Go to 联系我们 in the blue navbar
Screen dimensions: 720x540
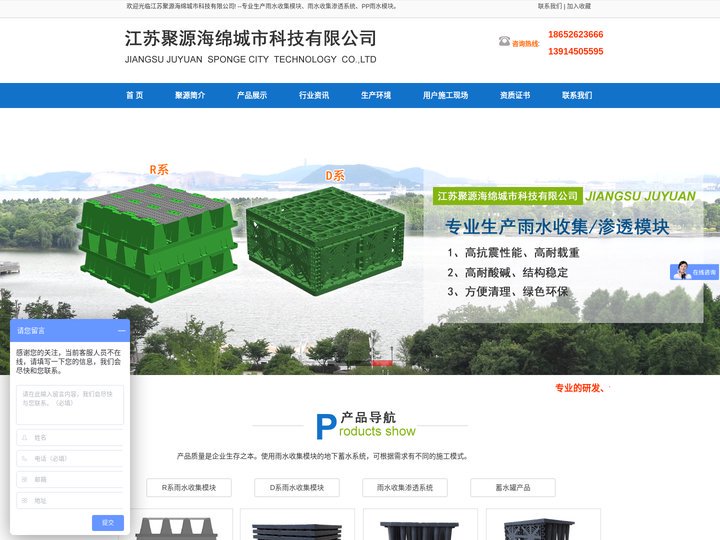tap(577, 96)
